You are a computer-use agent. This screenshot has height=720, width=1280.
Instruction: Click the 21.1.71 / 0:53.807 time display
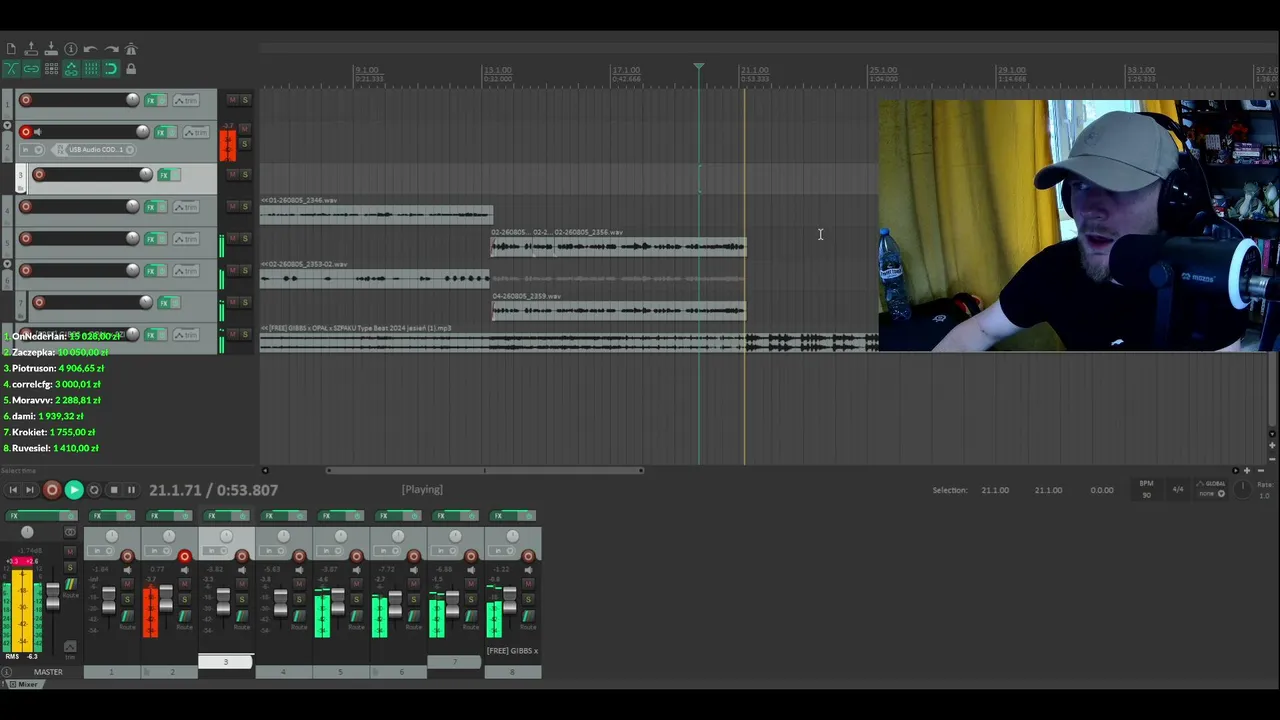click(213, 490)
